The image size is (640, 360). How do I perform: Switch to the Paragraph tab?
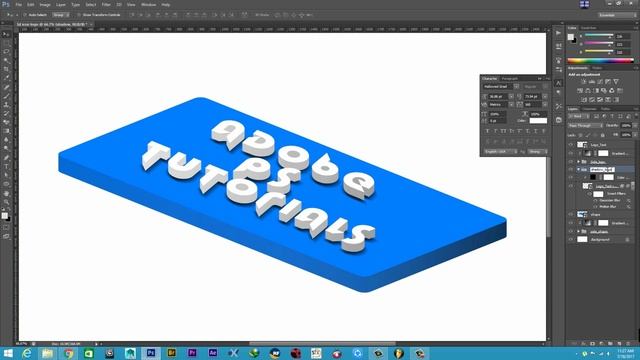click(509, 78)
